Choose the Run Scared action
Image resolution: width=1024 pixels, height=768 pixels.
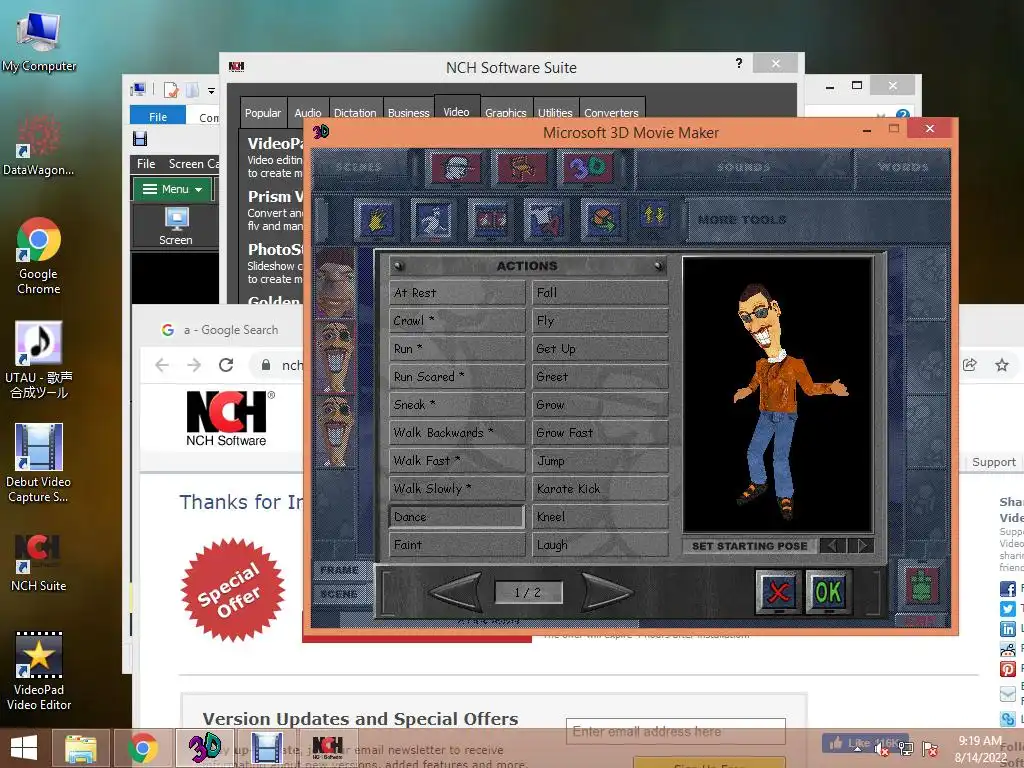[457, 377]
